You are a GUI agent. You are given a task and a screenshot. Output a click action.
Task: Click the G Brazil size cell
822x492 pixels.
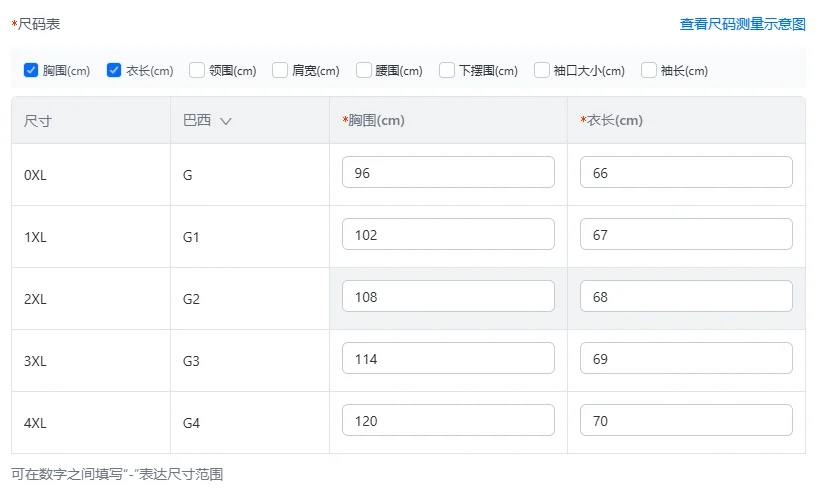[x=250, y=174]
